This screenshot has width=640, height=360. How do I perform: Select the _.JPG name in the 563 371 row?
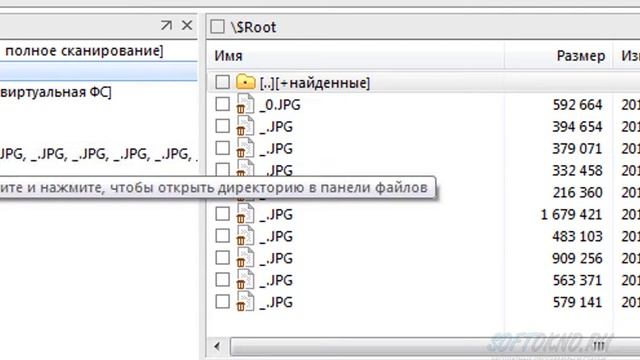[x=276, y=281]
